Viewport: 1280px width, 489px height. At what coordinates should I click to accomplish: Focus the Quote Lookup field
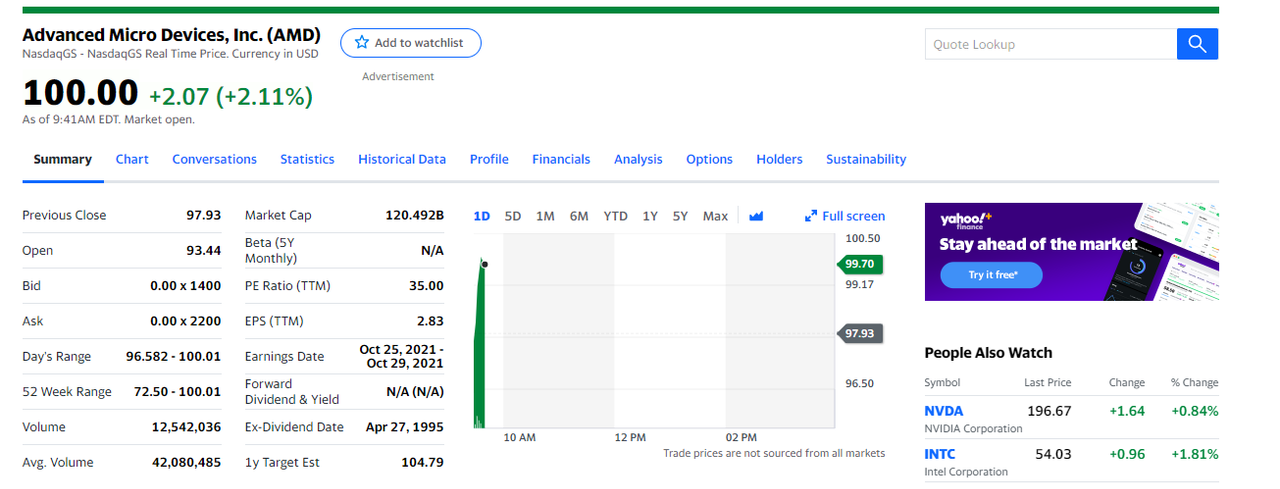1051,44
